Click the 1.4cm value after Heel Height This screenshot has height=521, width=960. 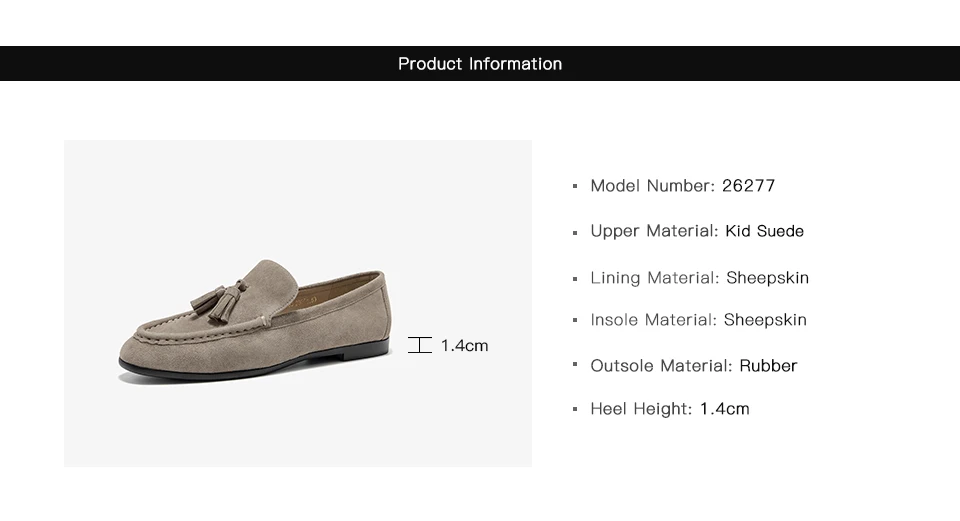(x=725, y=409)
